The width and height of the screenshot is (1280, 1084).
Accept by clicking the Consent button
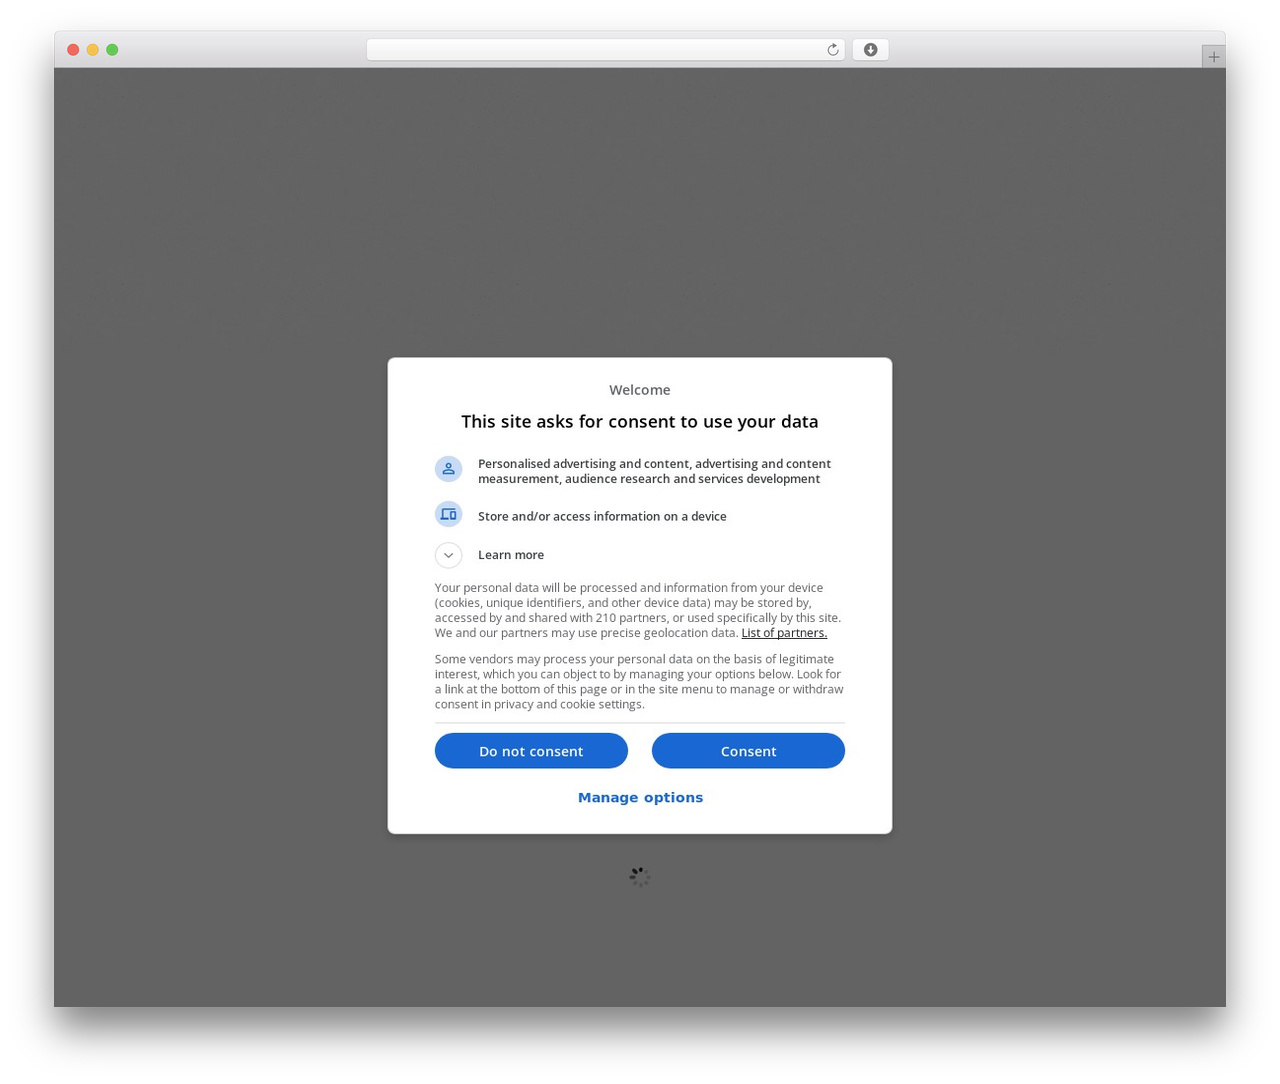pyautogui.click(x=748, y=751)
